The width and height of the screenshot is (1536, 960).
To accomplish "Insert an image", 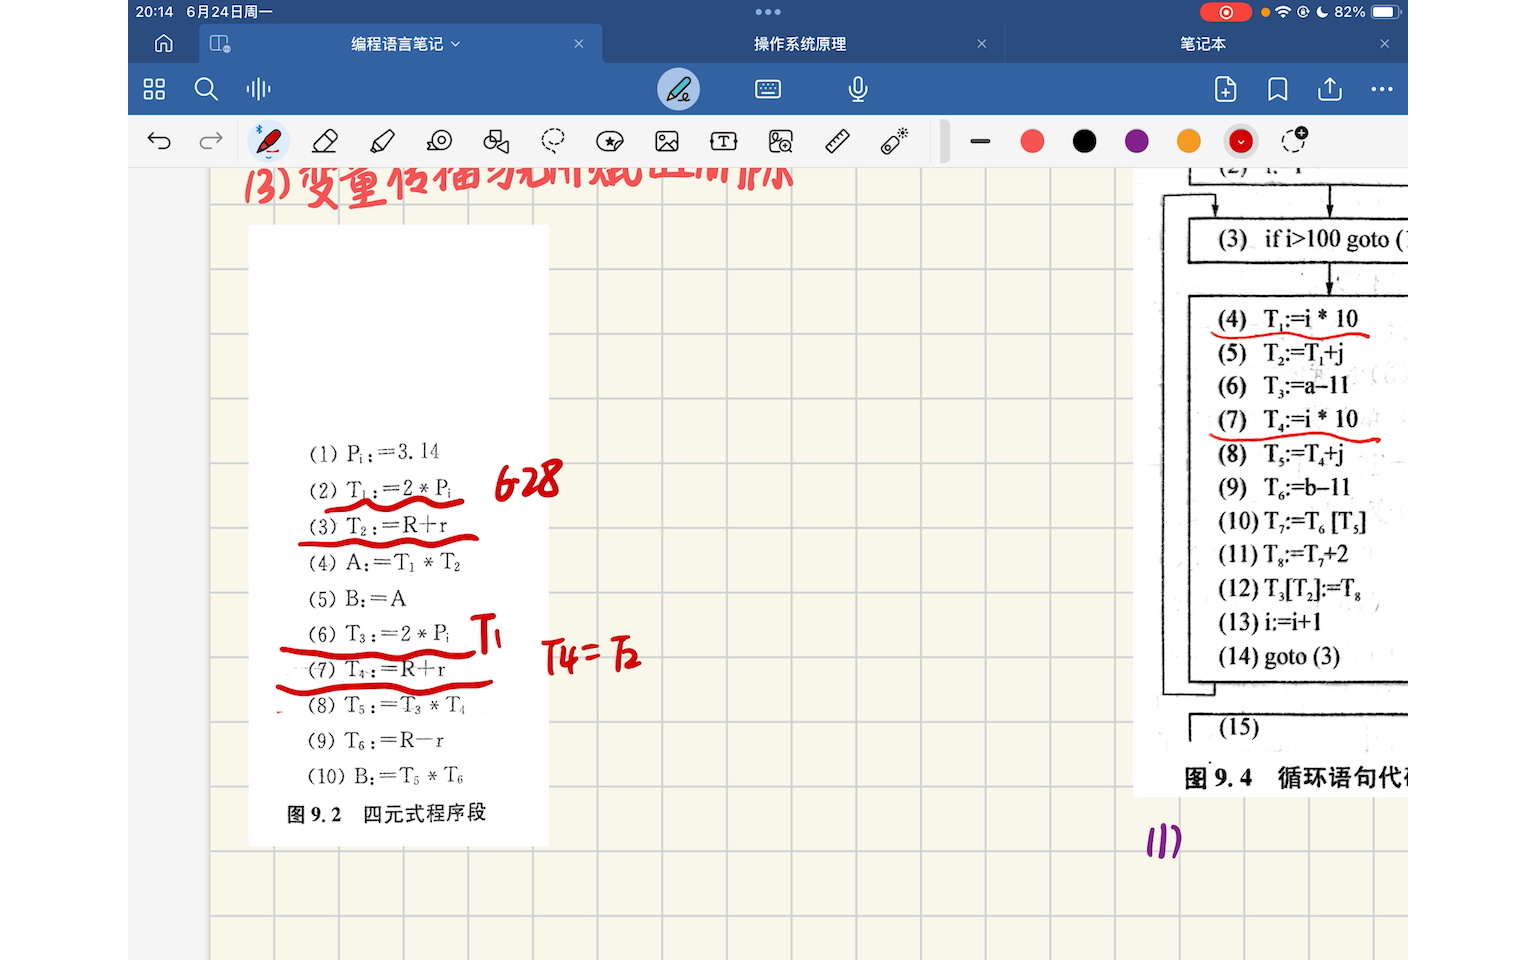I will point(667,141).
